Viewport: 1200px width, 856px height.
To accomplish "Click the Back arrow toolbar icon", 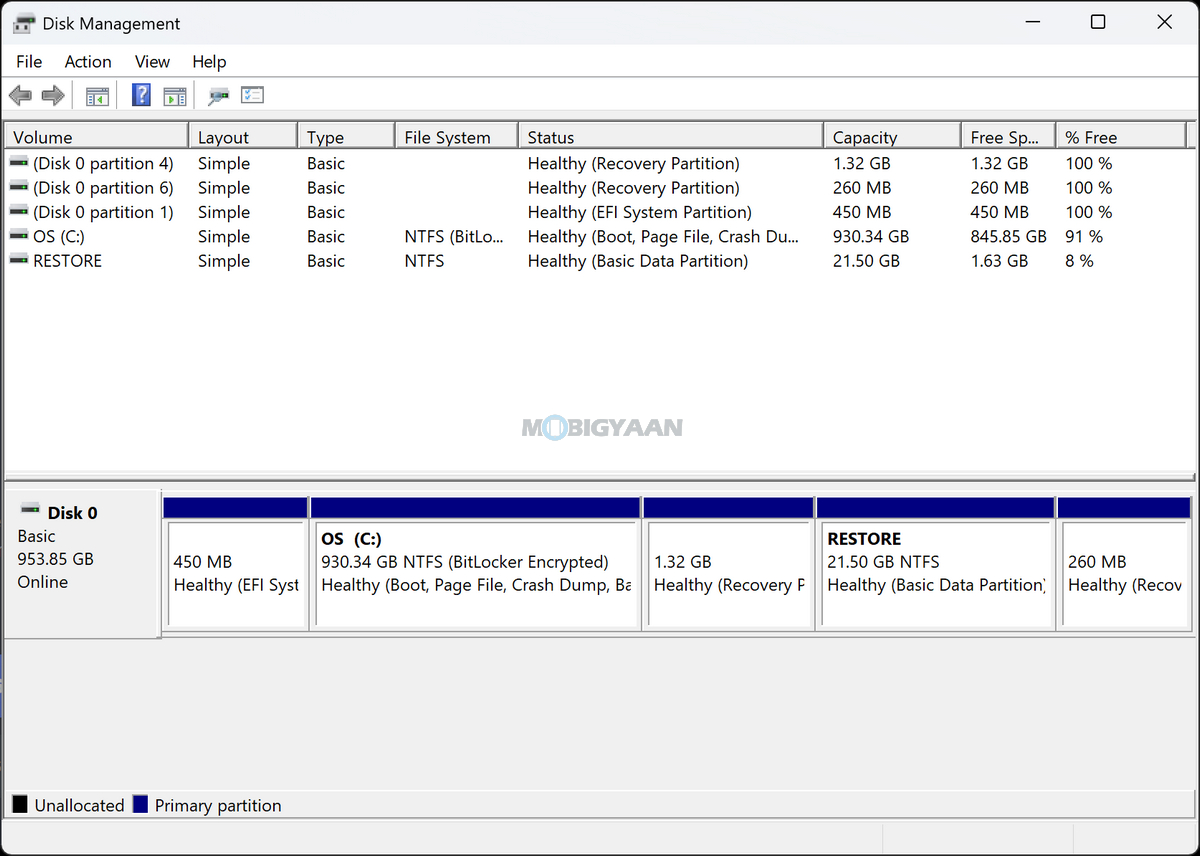I will click(x=20, y=96).
